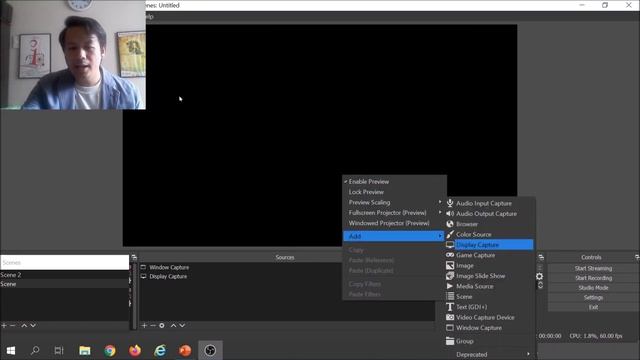Viewport: 640px width, 360px height.
Task: Click OBS Studio taskbar icon
Action: [x=210, y=351]
